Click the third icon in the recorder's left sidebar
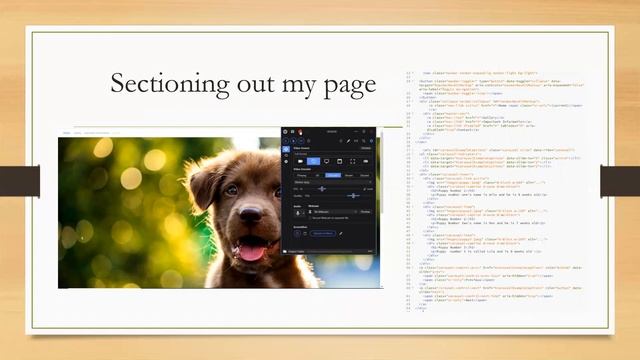Image resolution: width=640 pixels, height=360 pixels. click(x=286, y=162)
